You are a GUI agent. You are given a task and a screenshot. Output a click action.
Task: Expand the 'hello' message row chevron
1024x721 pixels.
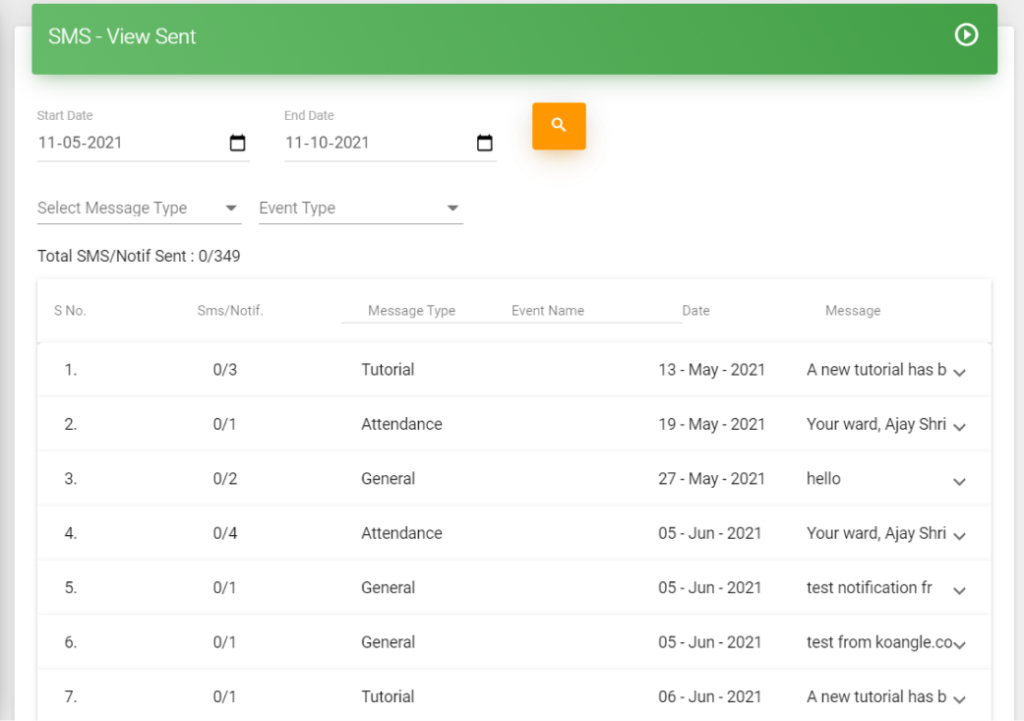coord(959,481)
